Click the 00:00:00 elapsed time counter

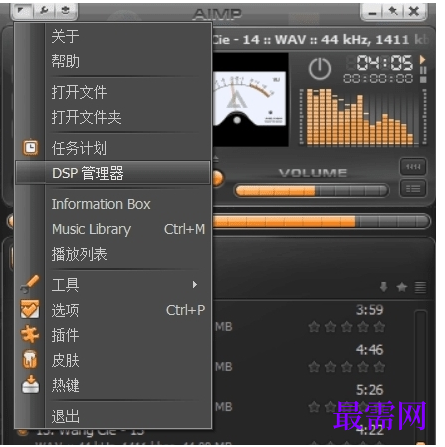(378, 79)
